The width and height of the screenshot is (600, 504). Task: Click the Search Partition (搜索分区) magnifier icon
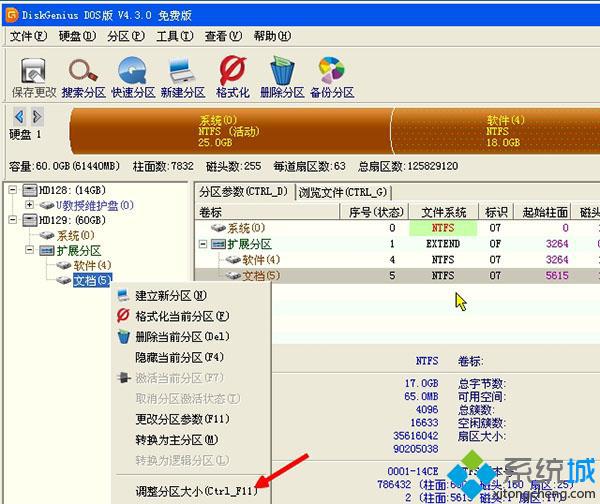[x=83, y=71]
